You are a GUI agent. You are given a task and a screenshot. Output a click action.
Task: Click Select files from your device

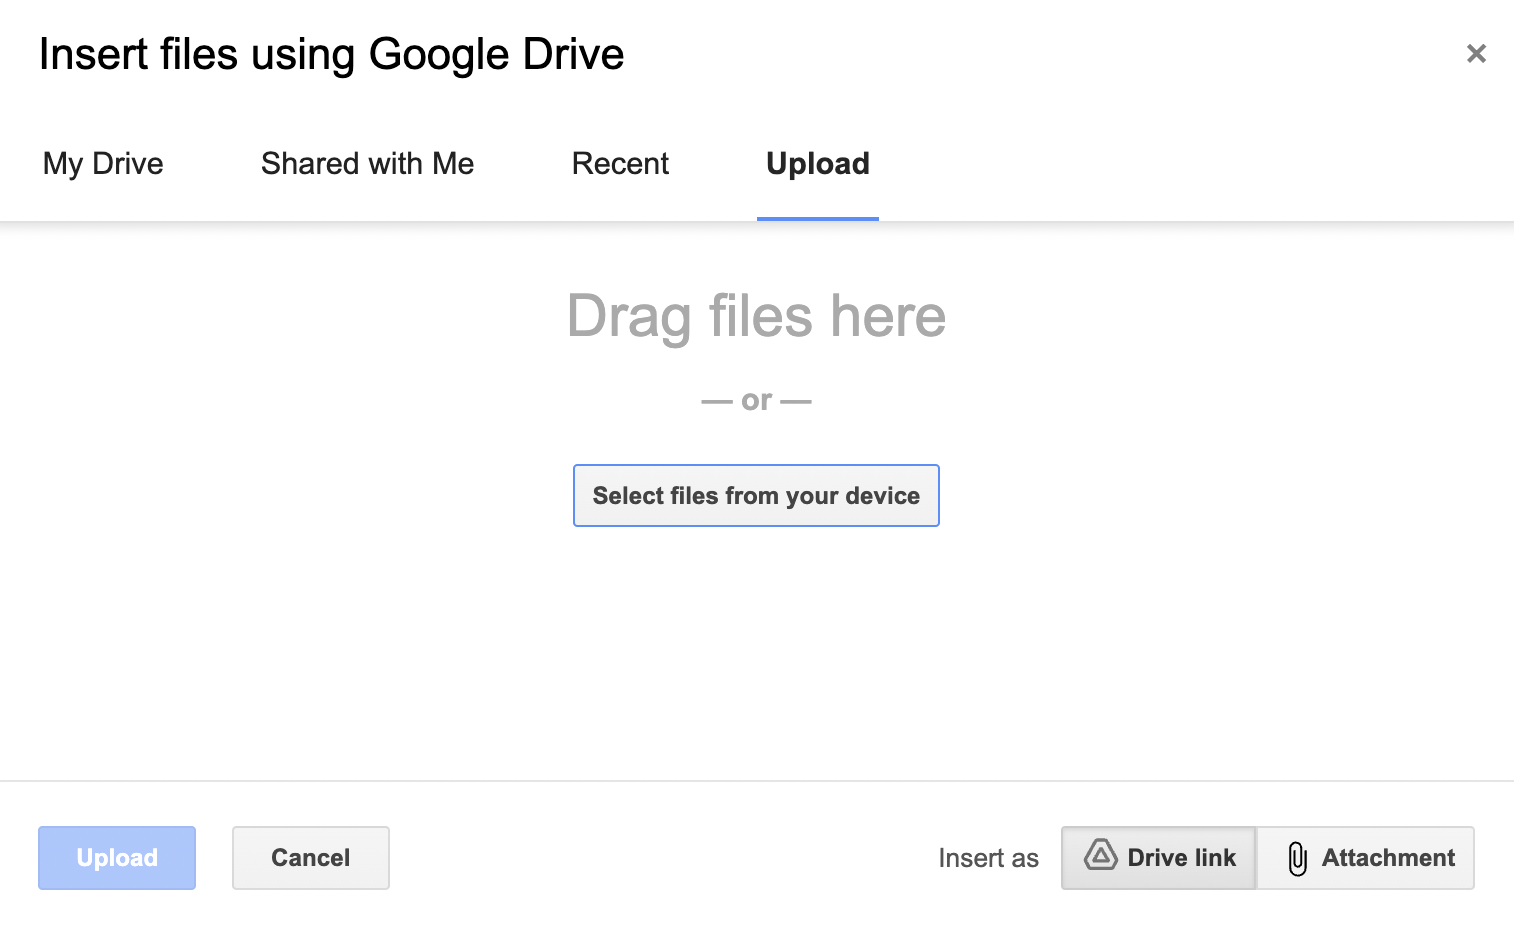click(756, 496)
